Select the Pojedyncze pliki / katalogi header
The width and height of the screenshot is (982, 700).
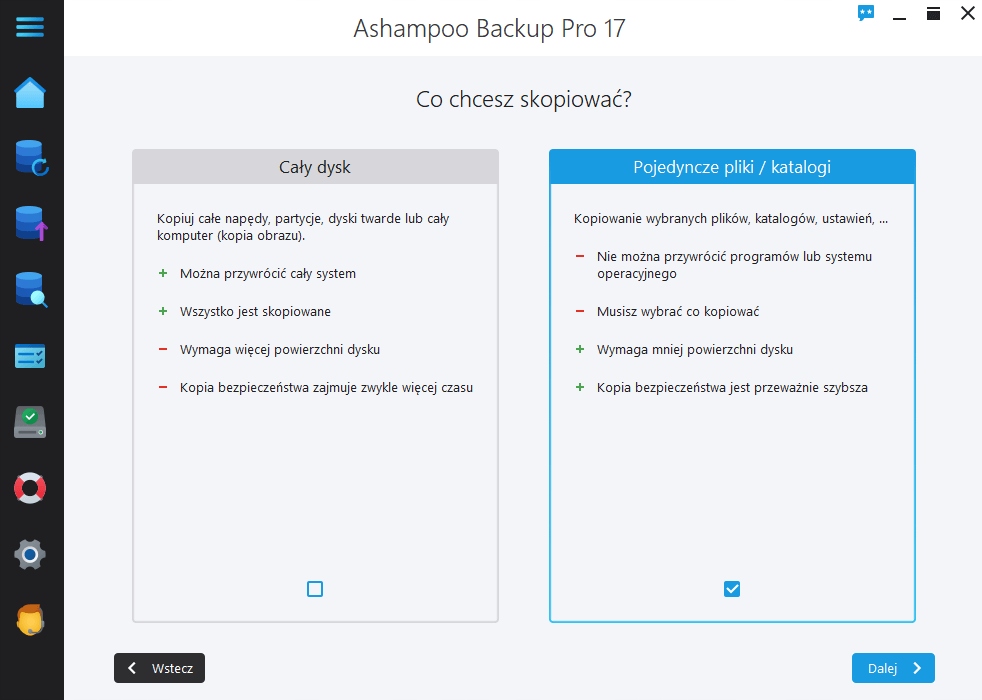[732, 167]
